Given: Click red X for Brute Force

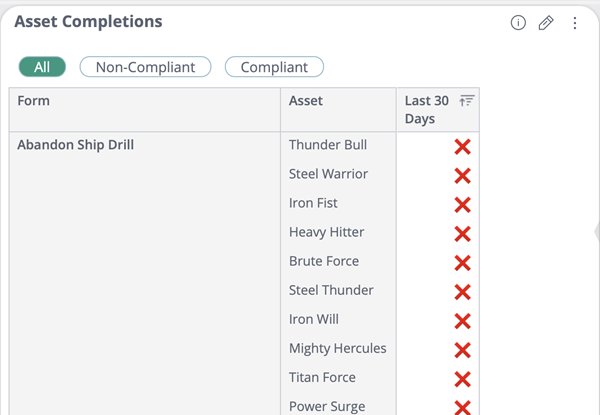Looking at the screenshot, I should [x=462, y=263].
